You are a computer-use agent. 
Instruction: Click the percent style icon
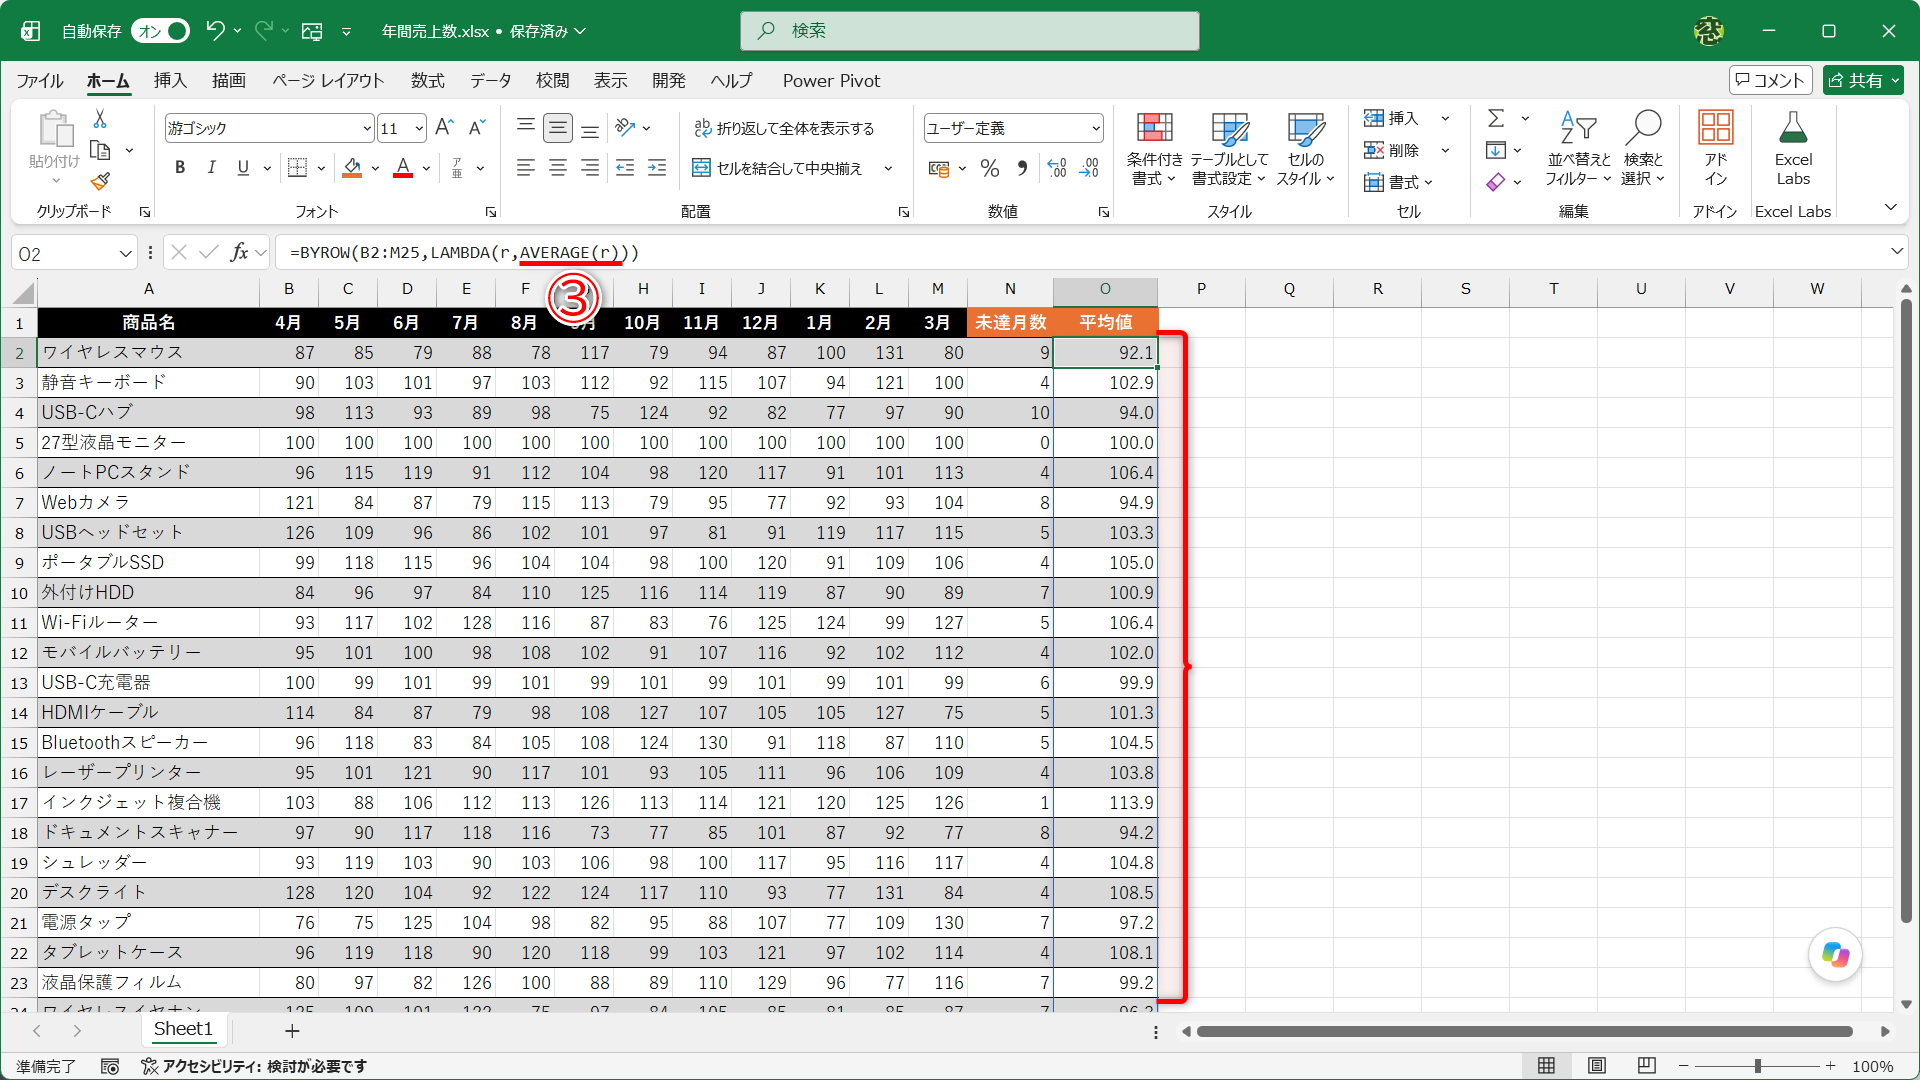point(990,168)
